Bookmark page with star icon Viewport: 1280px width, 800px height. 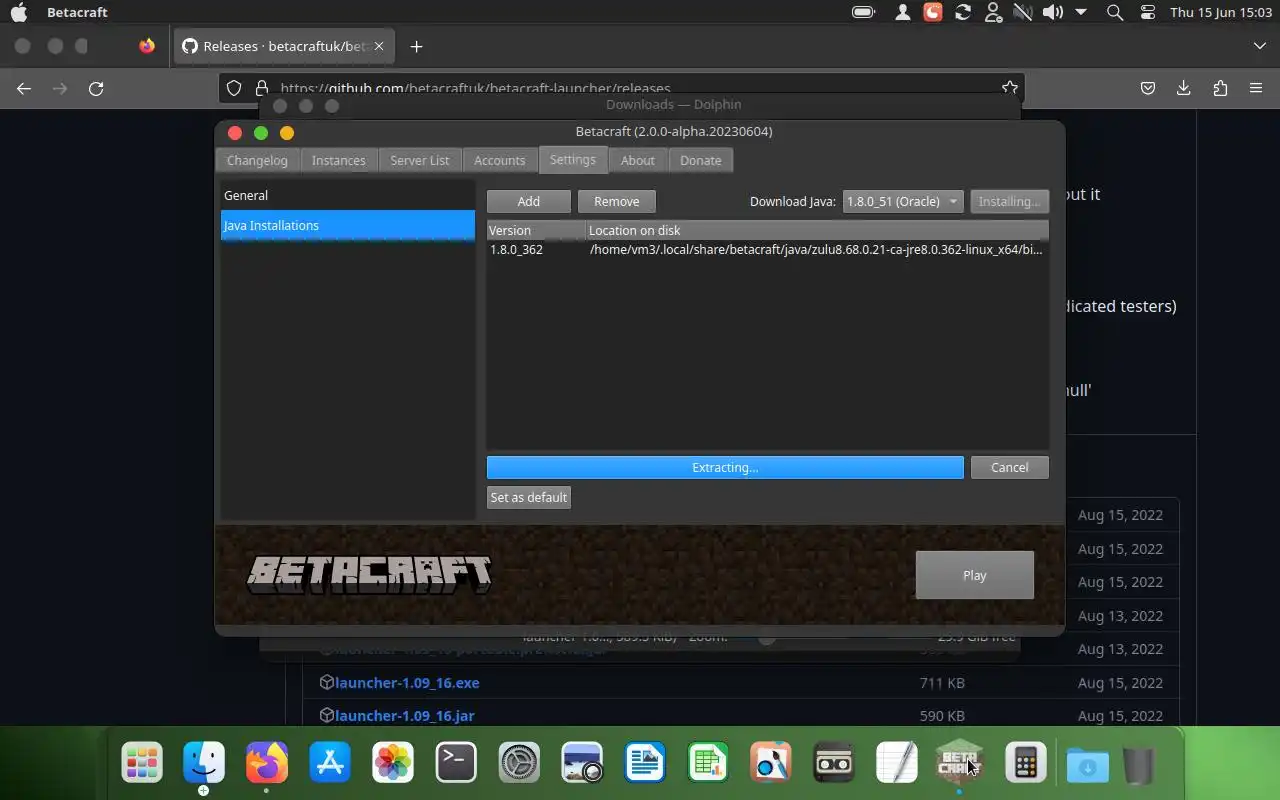pyautogui.click(x=1009, y=88)
